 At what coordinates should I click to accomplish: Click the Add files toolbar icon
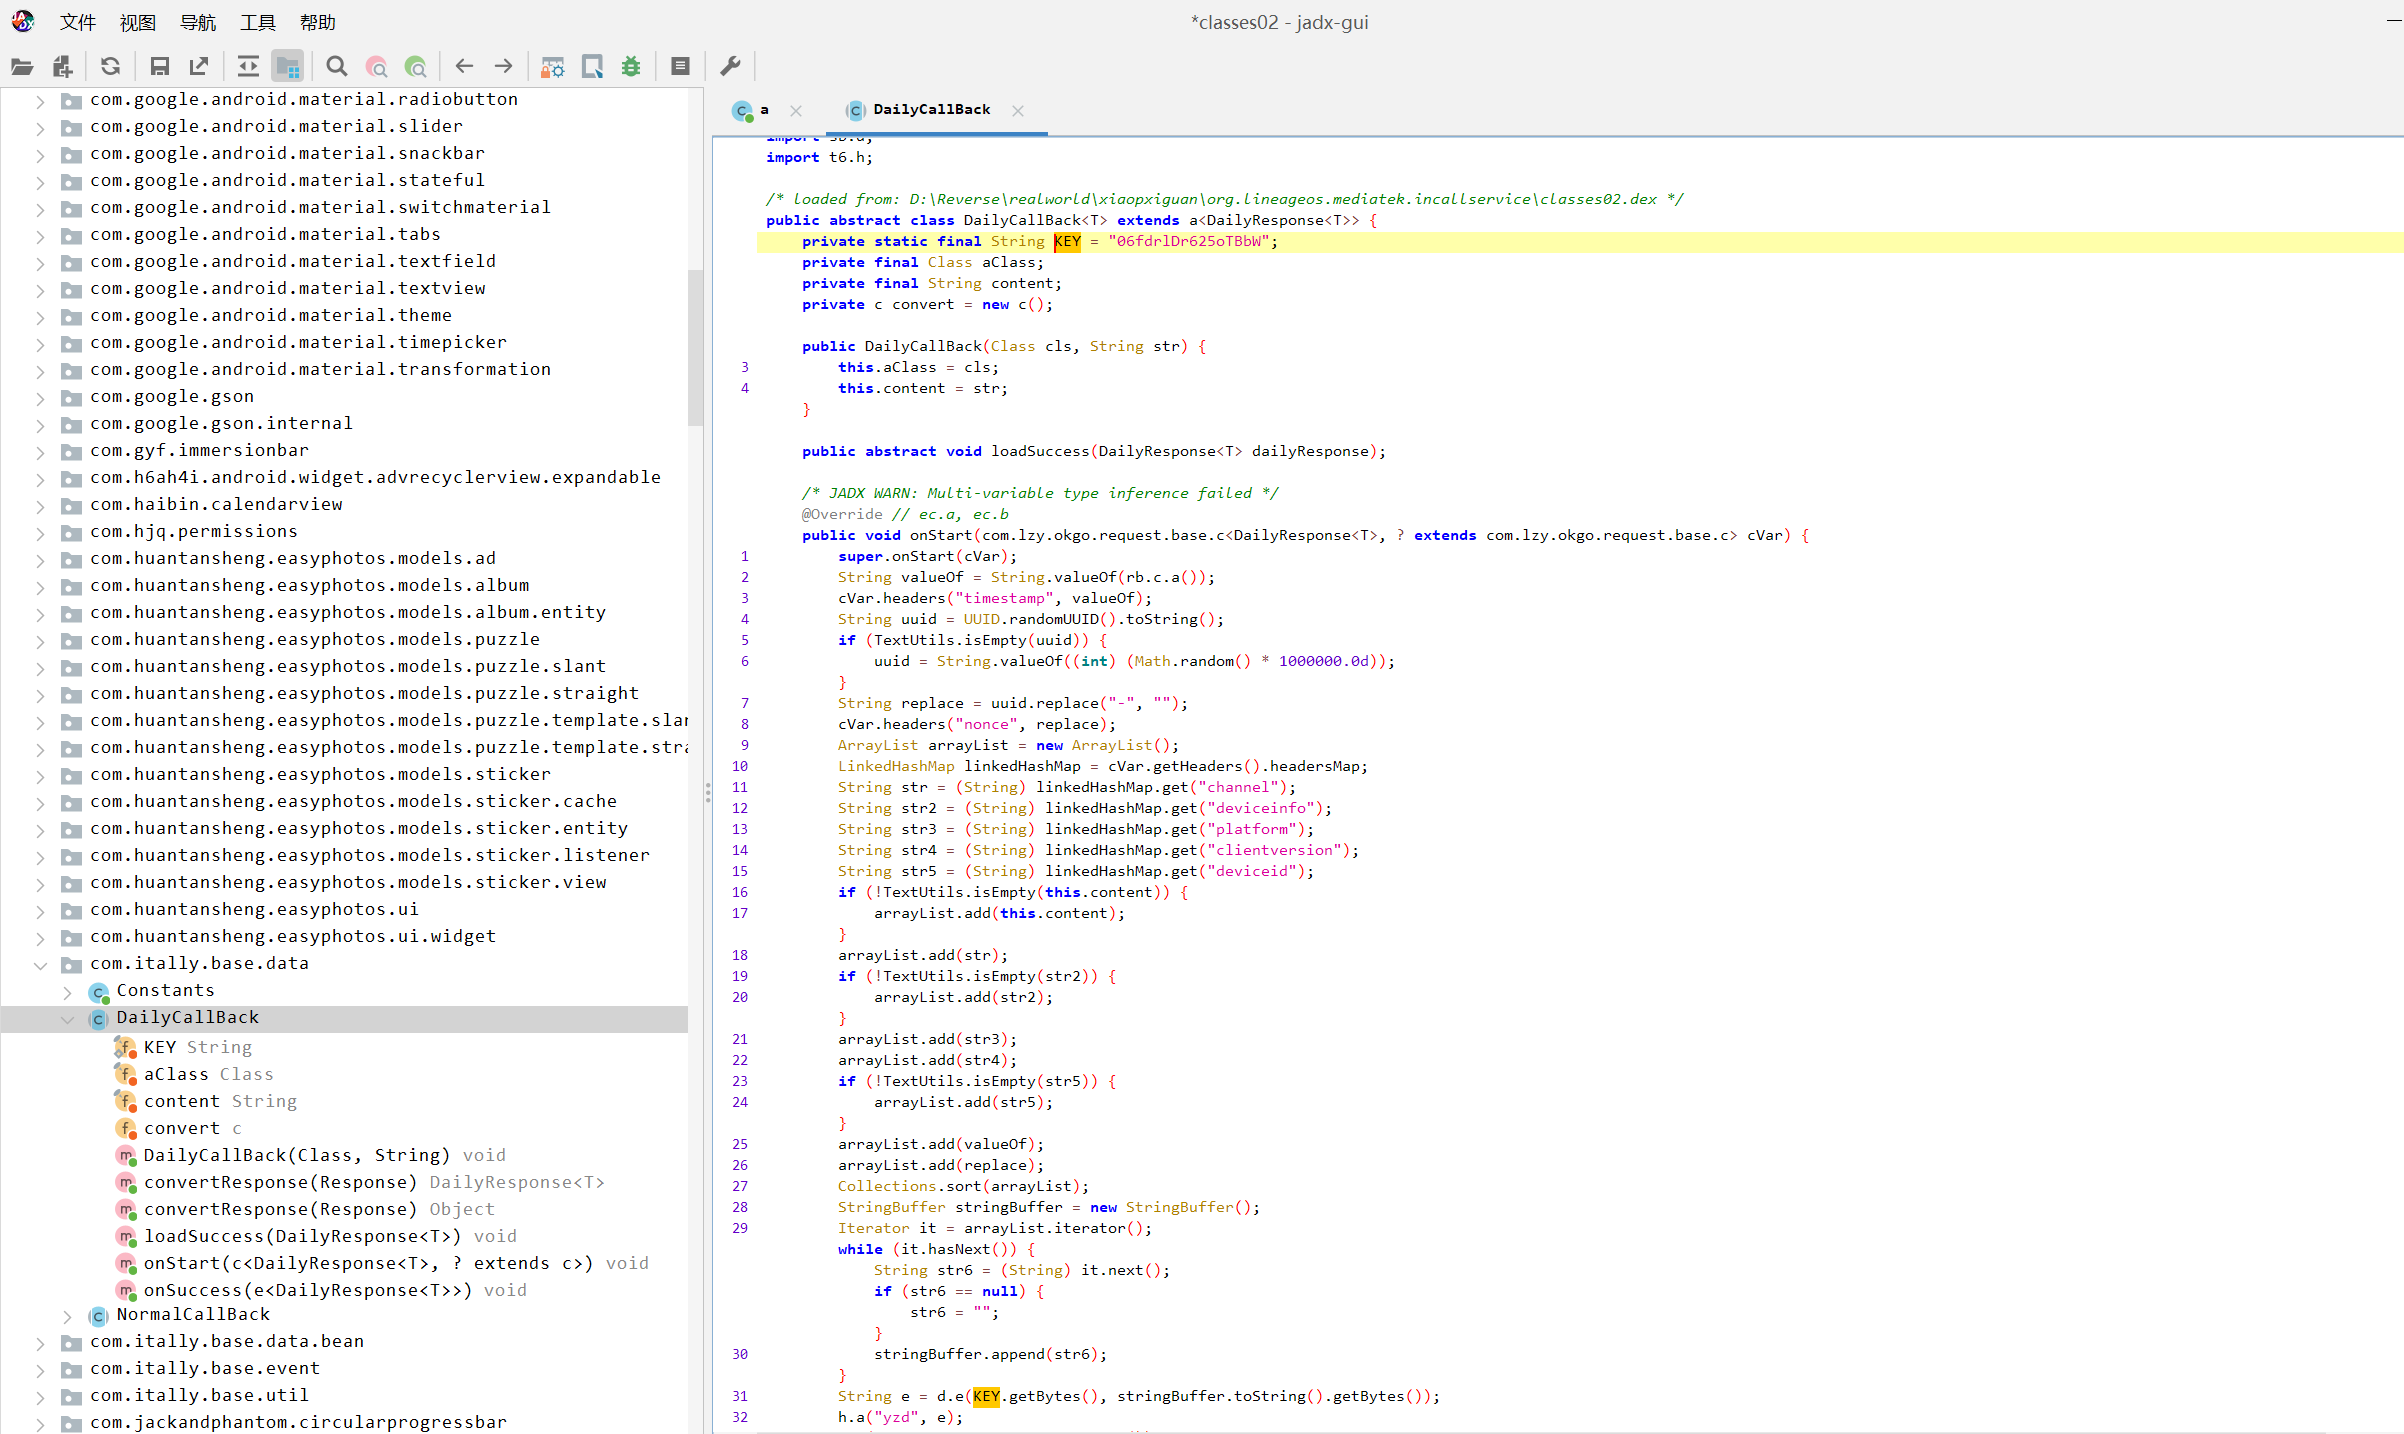tap(63, 67)
